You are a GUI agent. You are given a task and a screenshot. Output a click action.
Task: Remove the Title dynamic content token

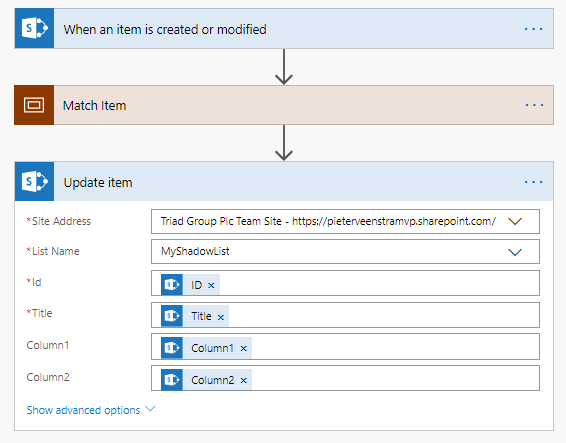click(x=221, y=317)
